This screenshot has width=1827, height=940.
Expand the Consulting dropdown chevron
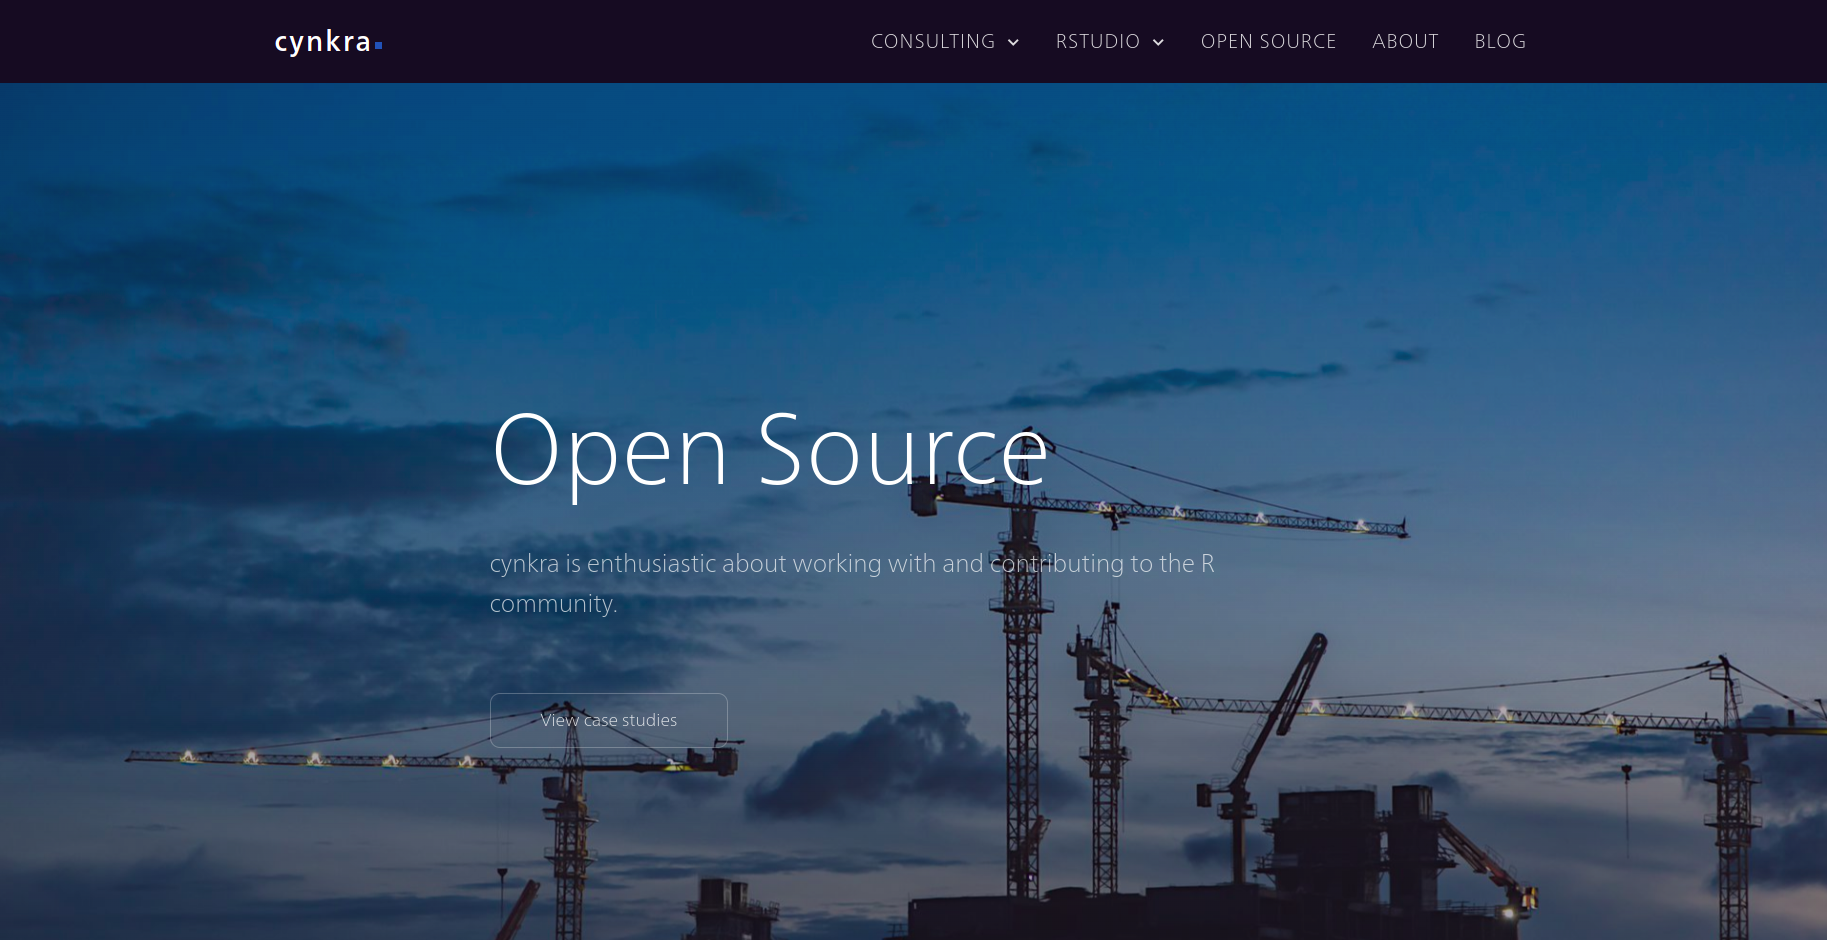(x=1013, y=42)
